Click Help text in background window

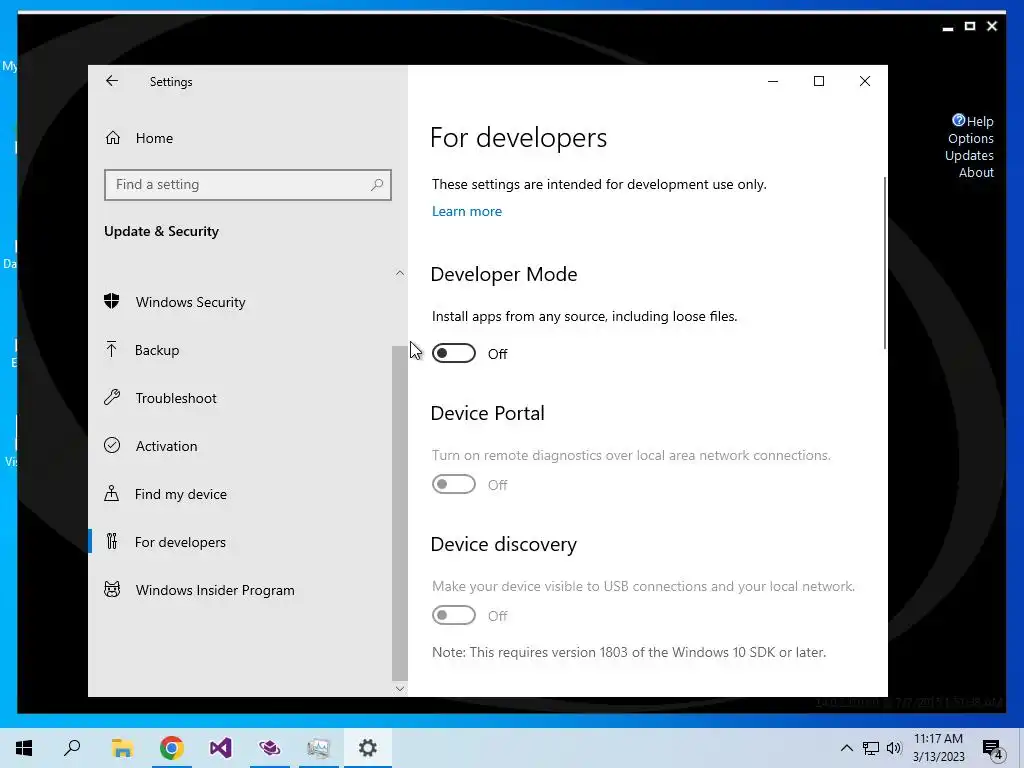[x=980, y=121]
